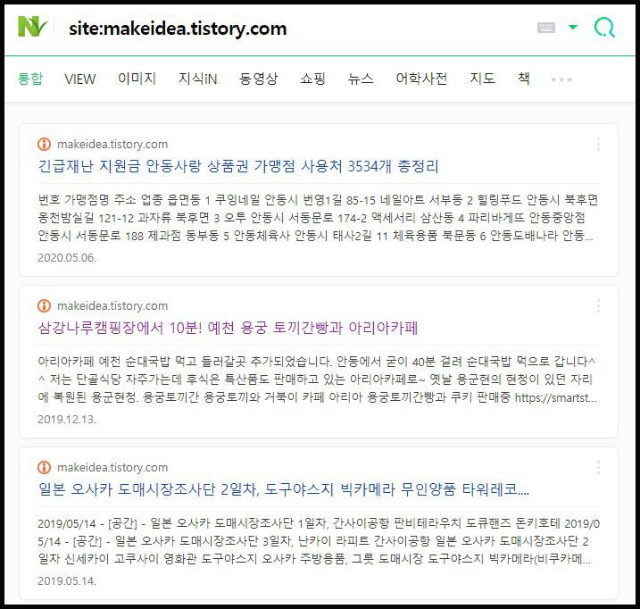Select the 지식iN tab
640x609 pixels.
(198, 78)
